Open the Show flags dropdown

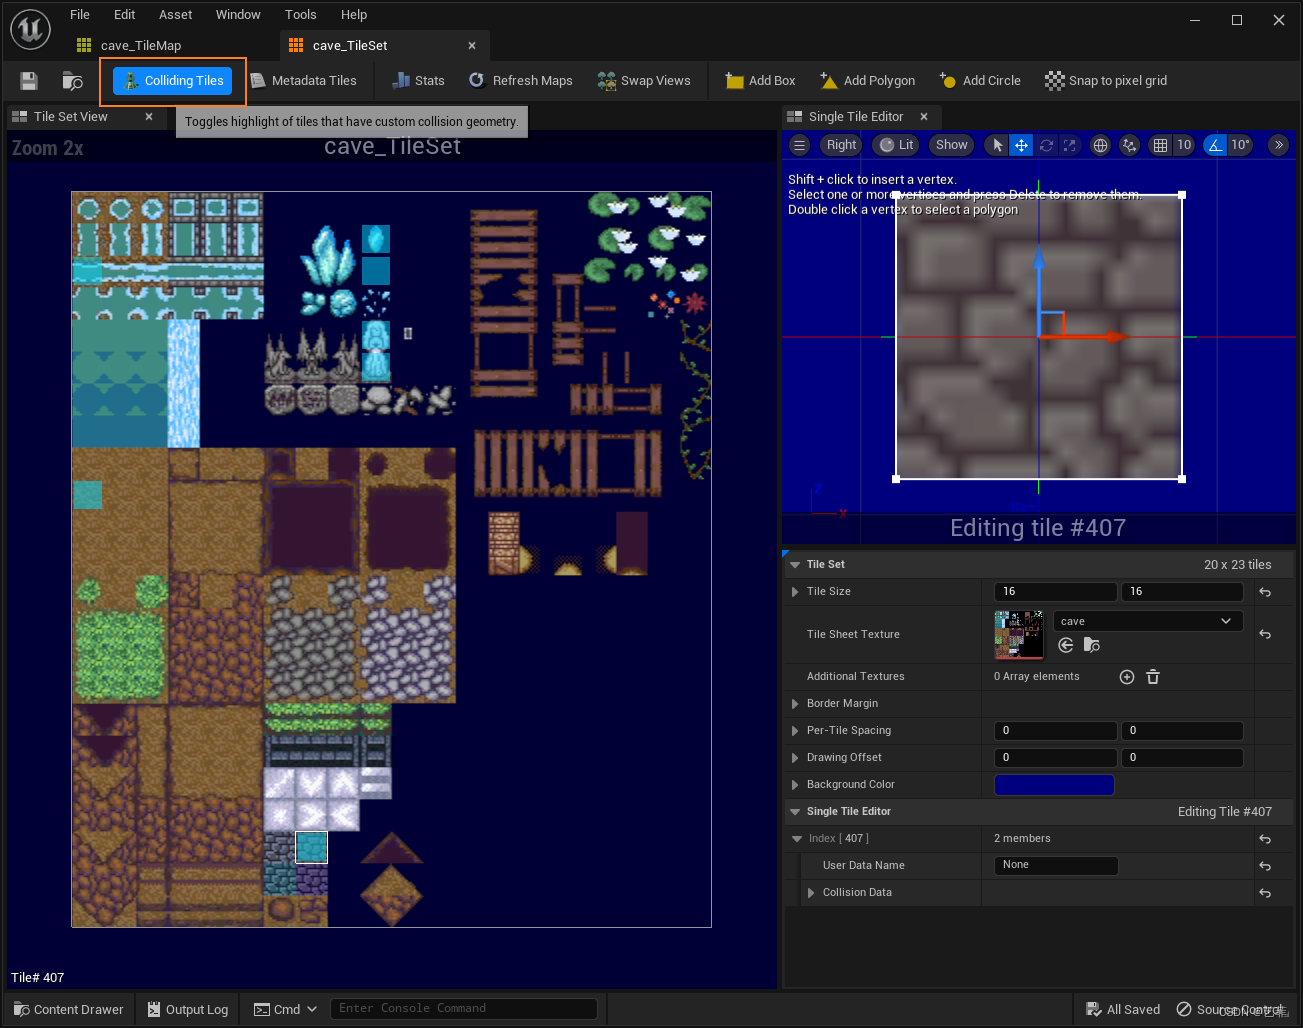point(951,145)
